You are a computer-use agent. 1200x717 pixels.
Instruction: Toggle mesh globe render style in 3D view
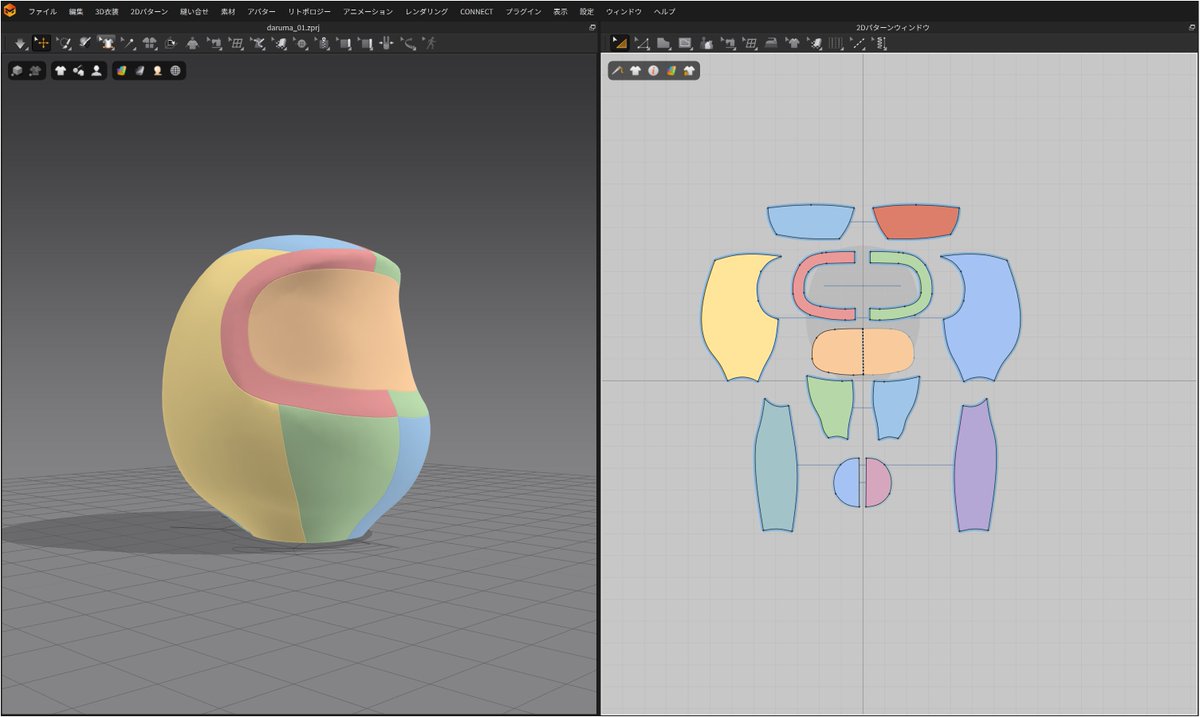[x=175, y=71]
